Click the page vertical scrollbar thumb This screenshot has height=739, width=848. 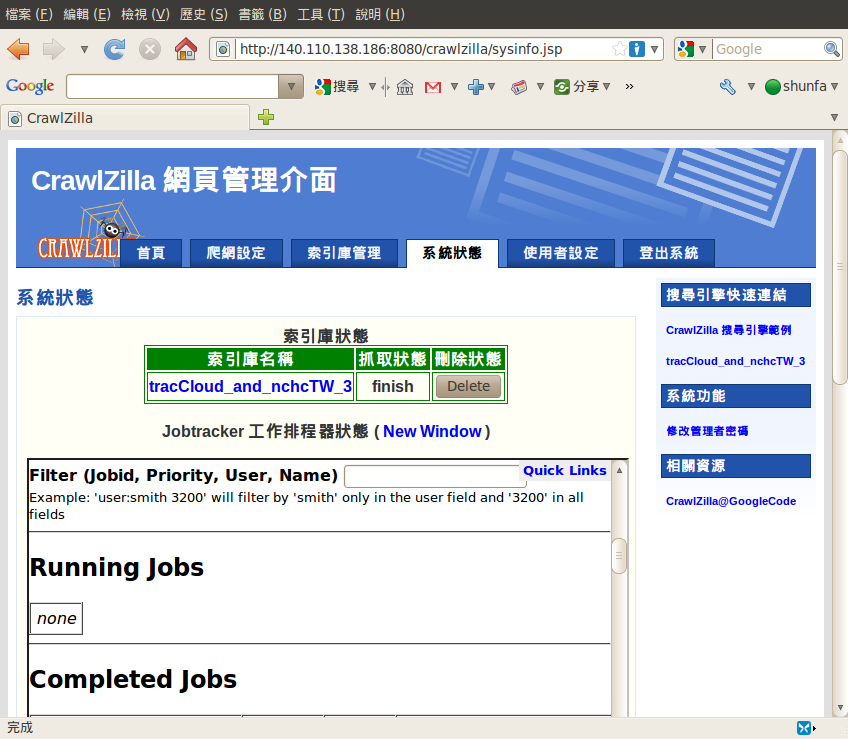pos(840,267)
